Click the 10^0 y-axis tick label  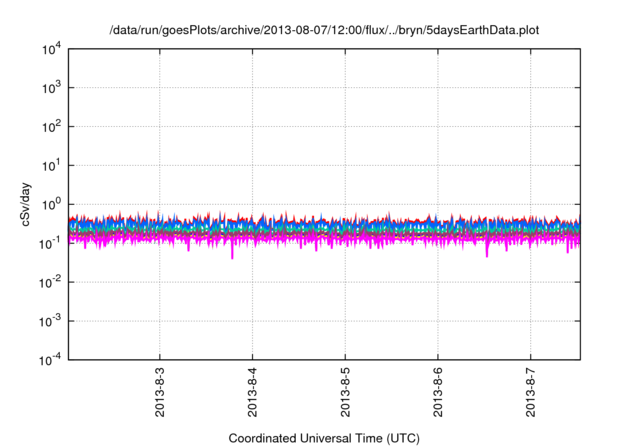click(51, 204)
